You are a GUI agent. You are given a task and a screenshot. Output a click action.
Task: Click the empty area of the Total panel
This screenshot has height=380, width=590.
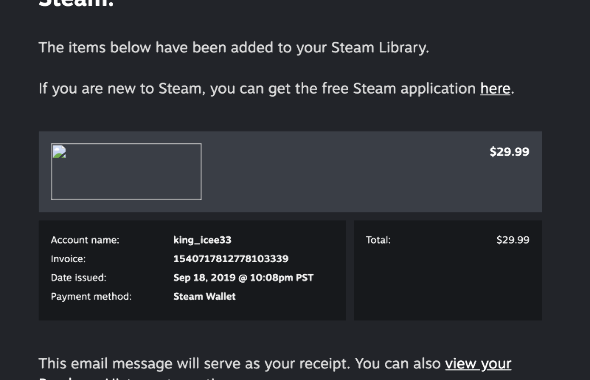tap(448, 286)
